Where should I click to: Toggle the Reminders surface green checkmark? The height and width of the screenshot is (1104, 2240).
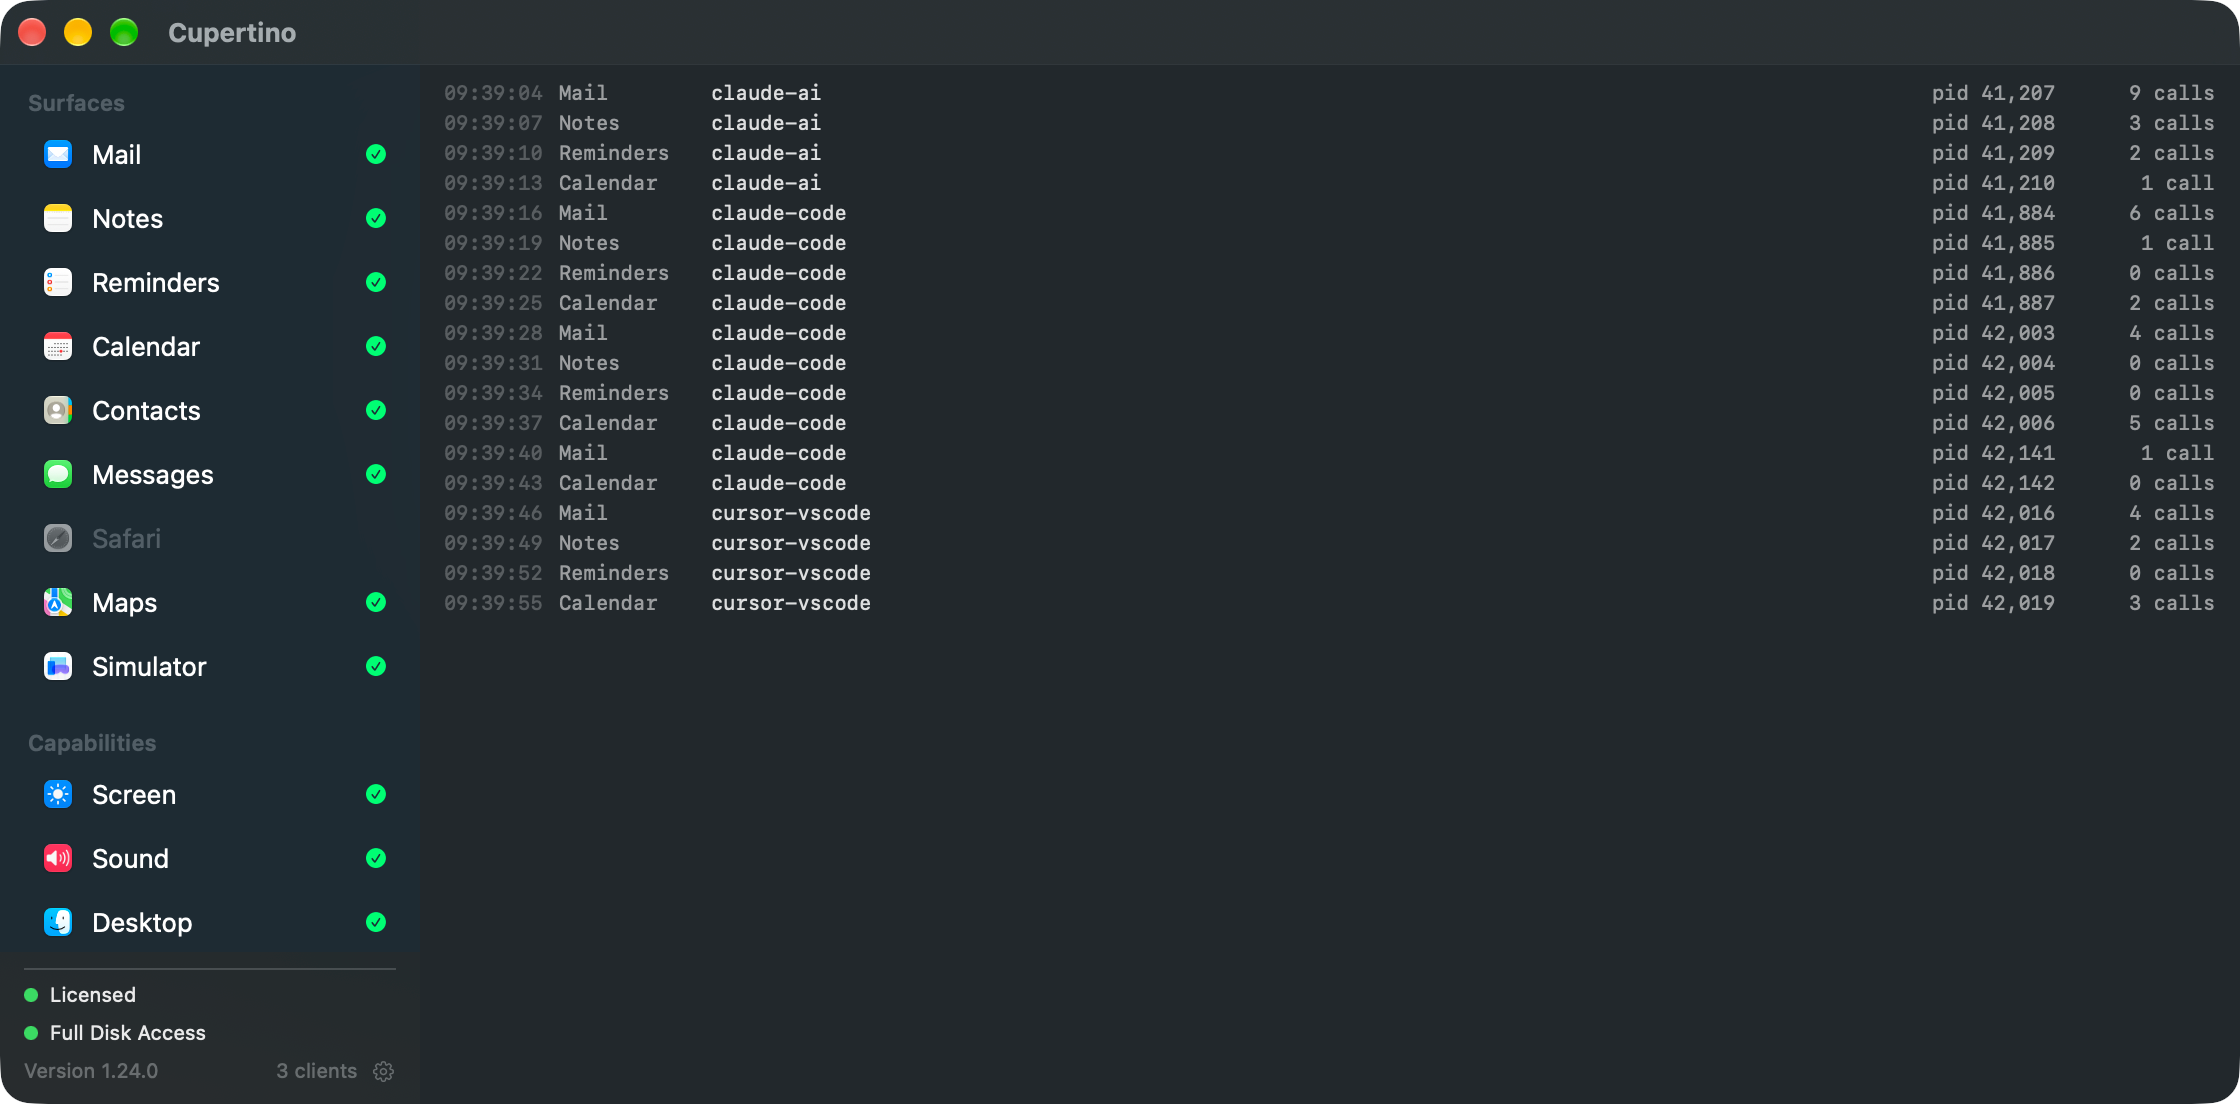pyautogui.click(x=376, y=282)
